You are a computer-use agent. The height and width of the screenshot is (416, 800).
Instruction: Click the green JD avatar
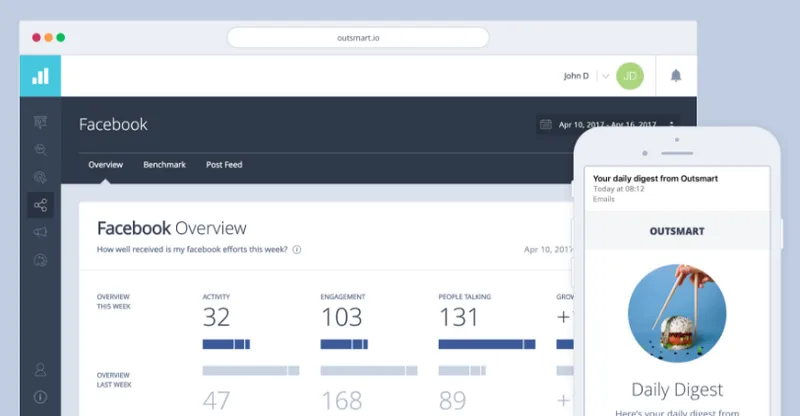(x=630, y=76)
